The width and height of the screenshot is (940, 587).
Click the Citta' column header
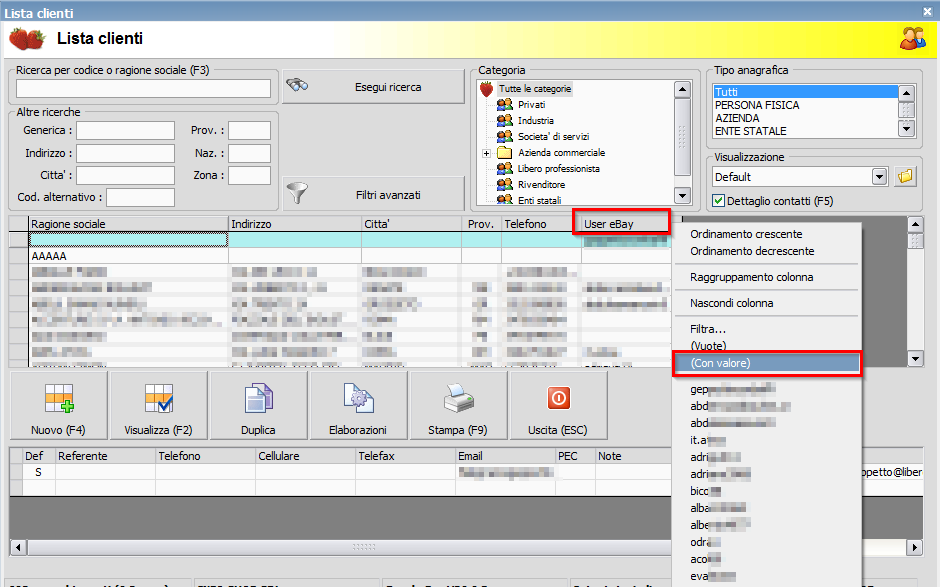411,224
